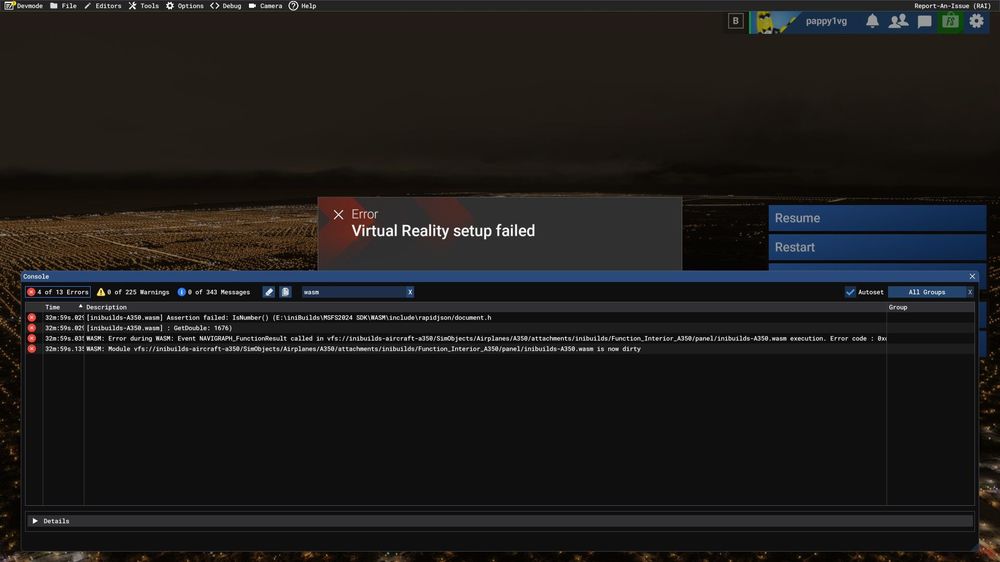1000x562 pixels.
Task: Open the green FS marketplace icon
Action: point(950,21)
